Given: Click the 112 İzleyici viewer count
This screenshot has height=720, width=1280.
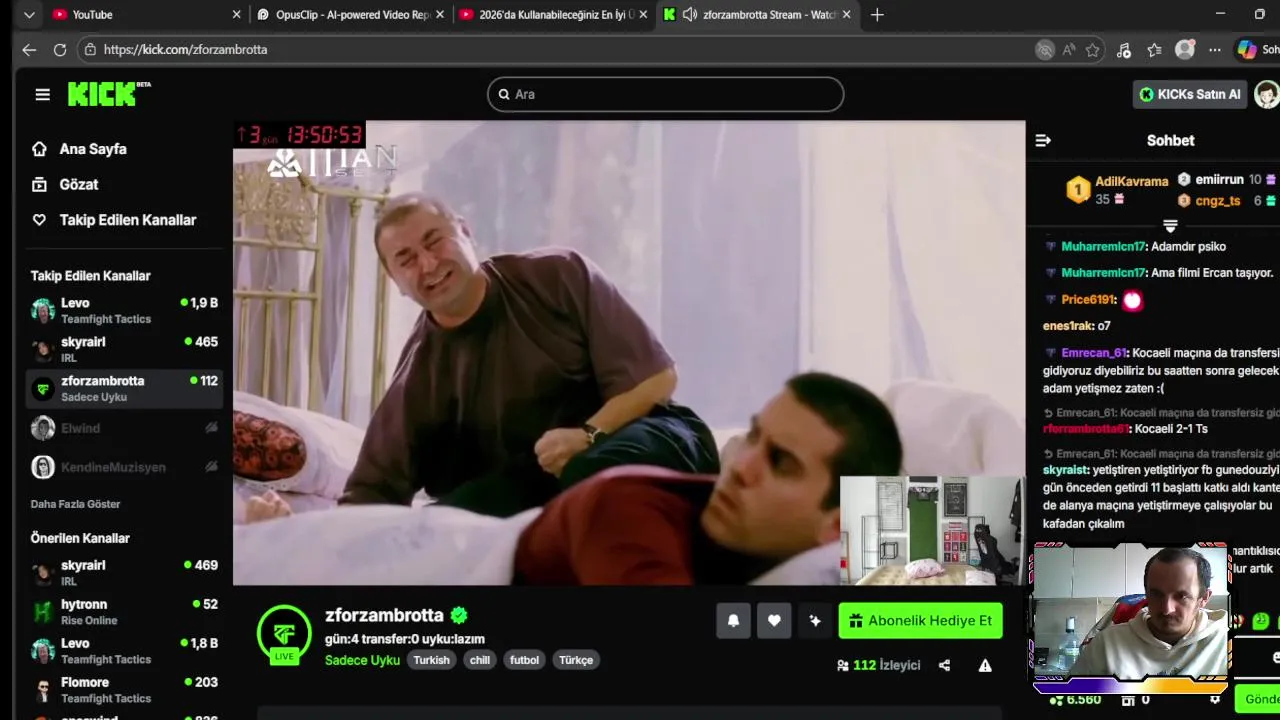Looking at the screenshot, I should [x=879, y=665].
